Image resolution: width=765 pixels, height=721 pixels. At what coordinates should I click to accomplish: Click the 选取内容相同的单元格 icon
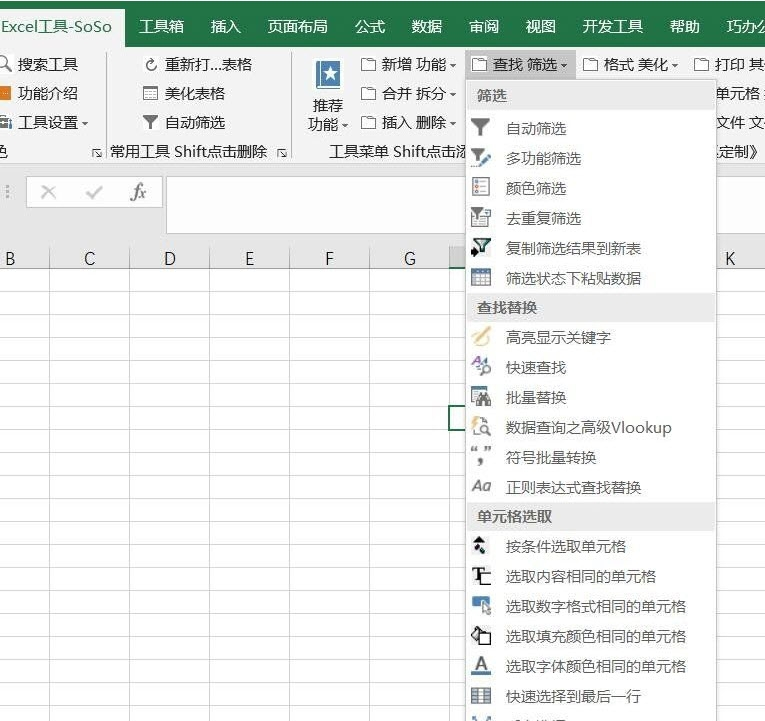tap(481, 576)
